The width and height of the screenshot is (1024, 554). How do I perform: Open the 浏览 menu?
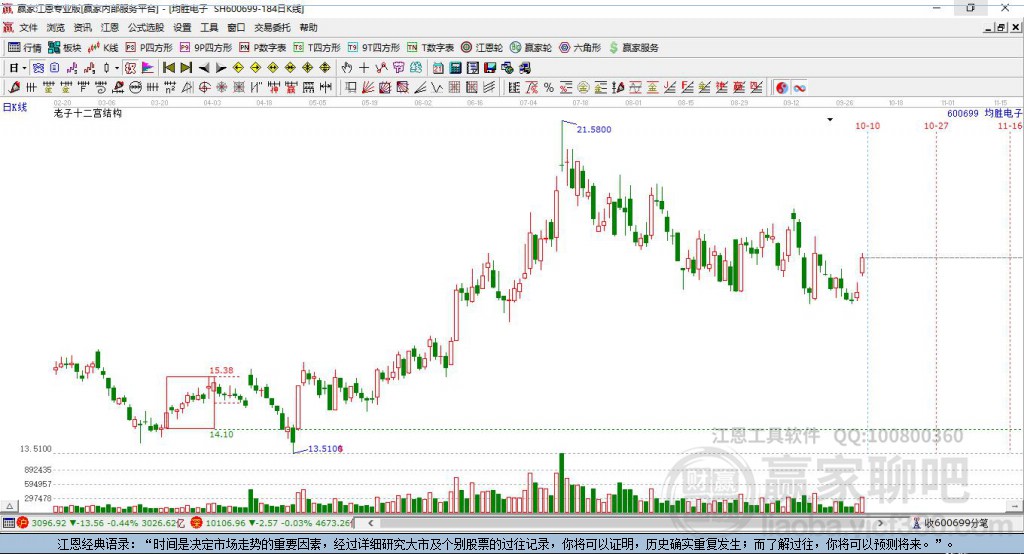pyautogui.click(x=56, y=27)
